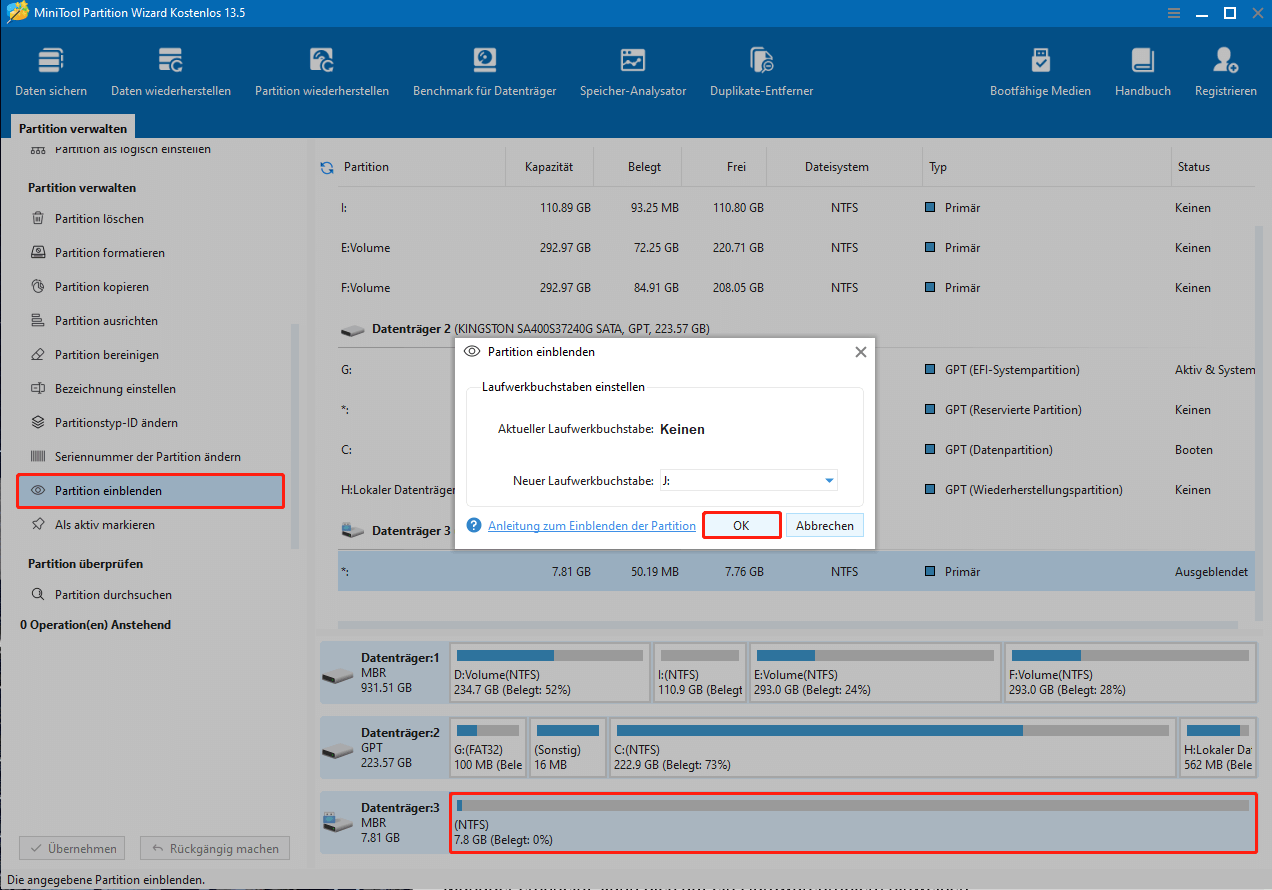1272x890 pixels.
Task: Open Daten sichern
Action: (50, 70)
